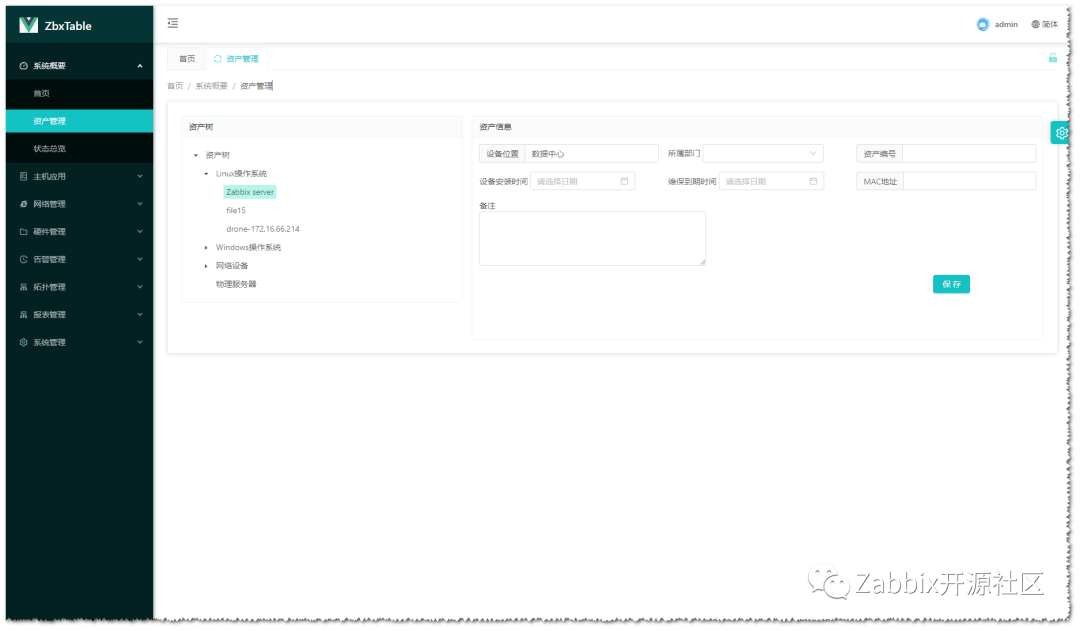Click the 系统管理 gear icon
Image resolution: width=1080 pixels, height=631 pixels.
pos(23,342)
